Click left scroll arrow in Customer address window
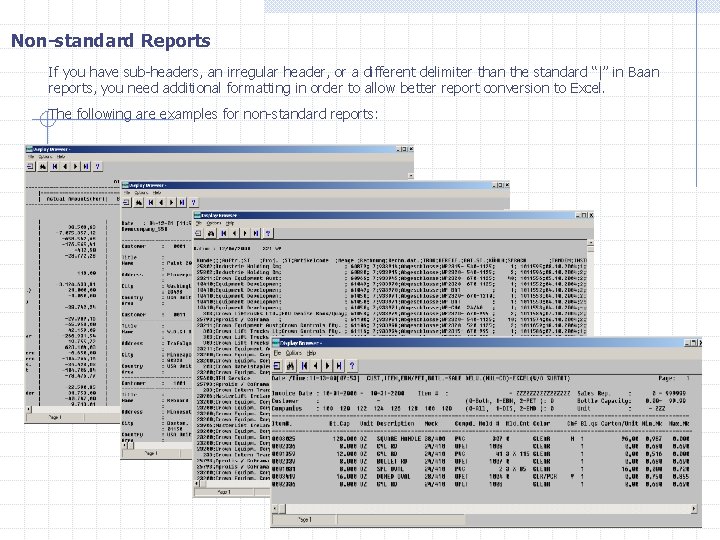 [x=125, y=445]
